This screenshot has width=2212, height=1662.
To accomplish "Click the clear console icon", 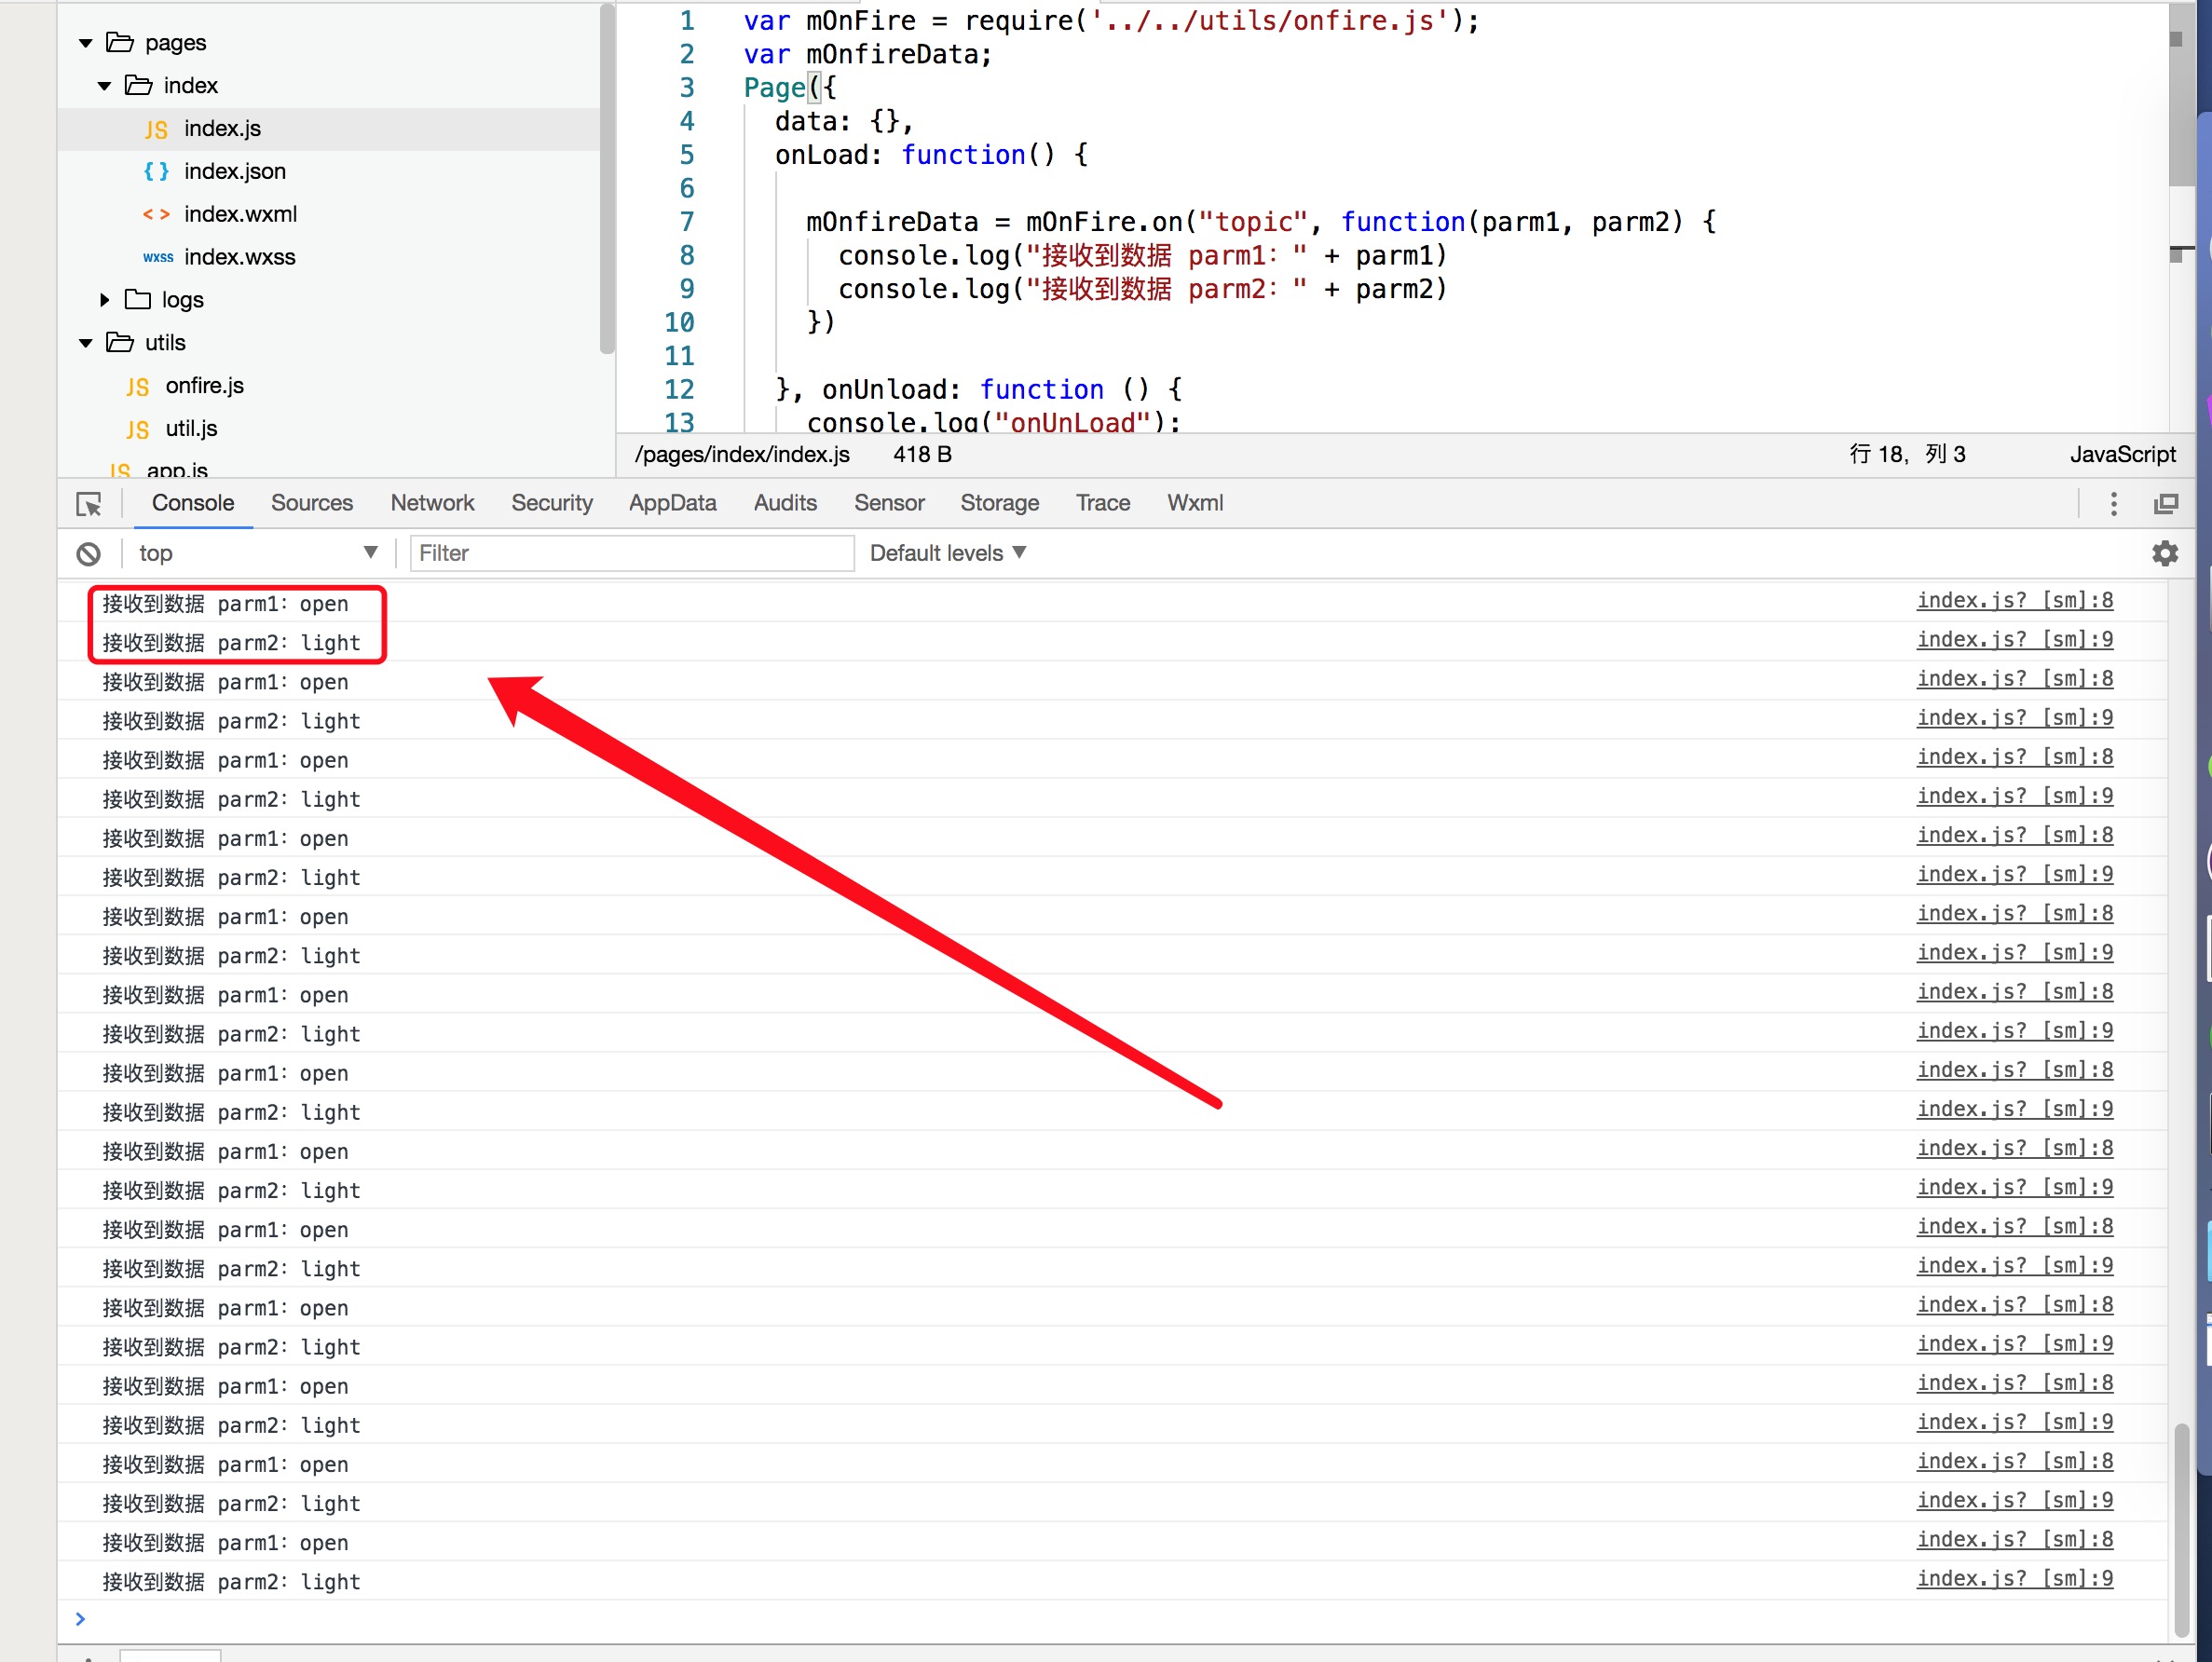I will point(88,554).
